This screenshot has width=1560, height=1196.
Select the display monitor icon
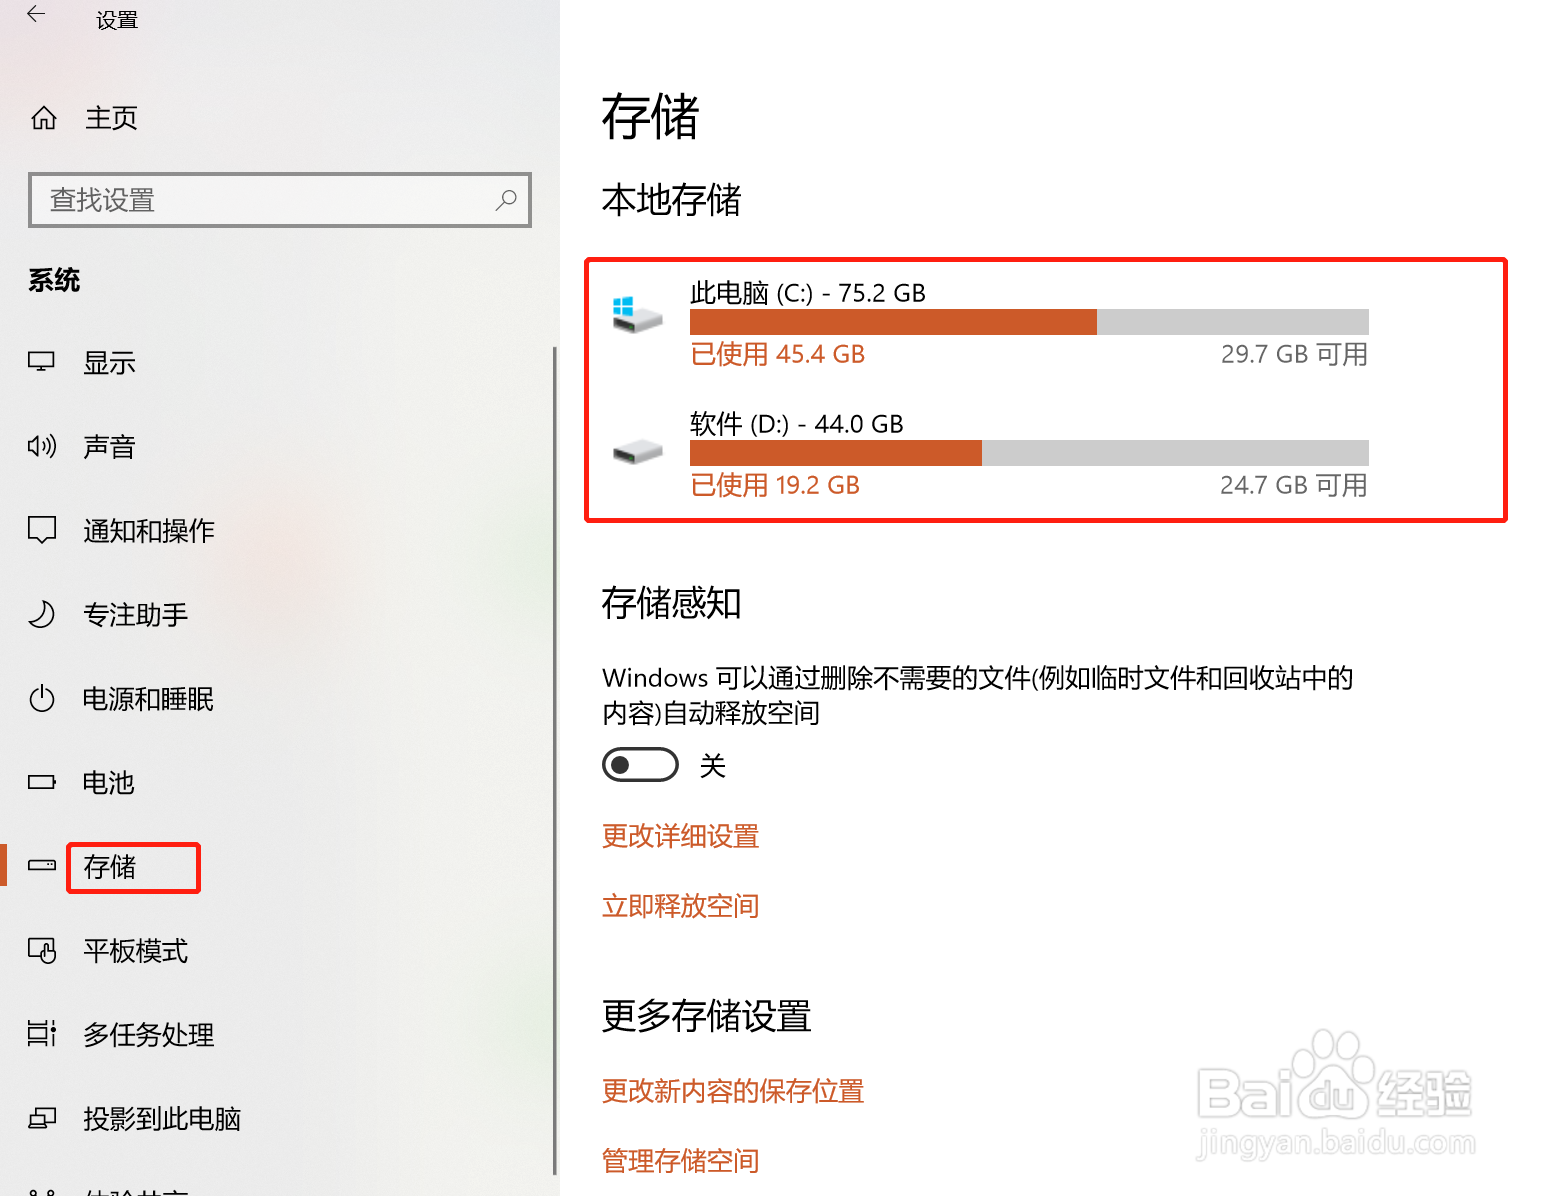(x=41, y=362)
